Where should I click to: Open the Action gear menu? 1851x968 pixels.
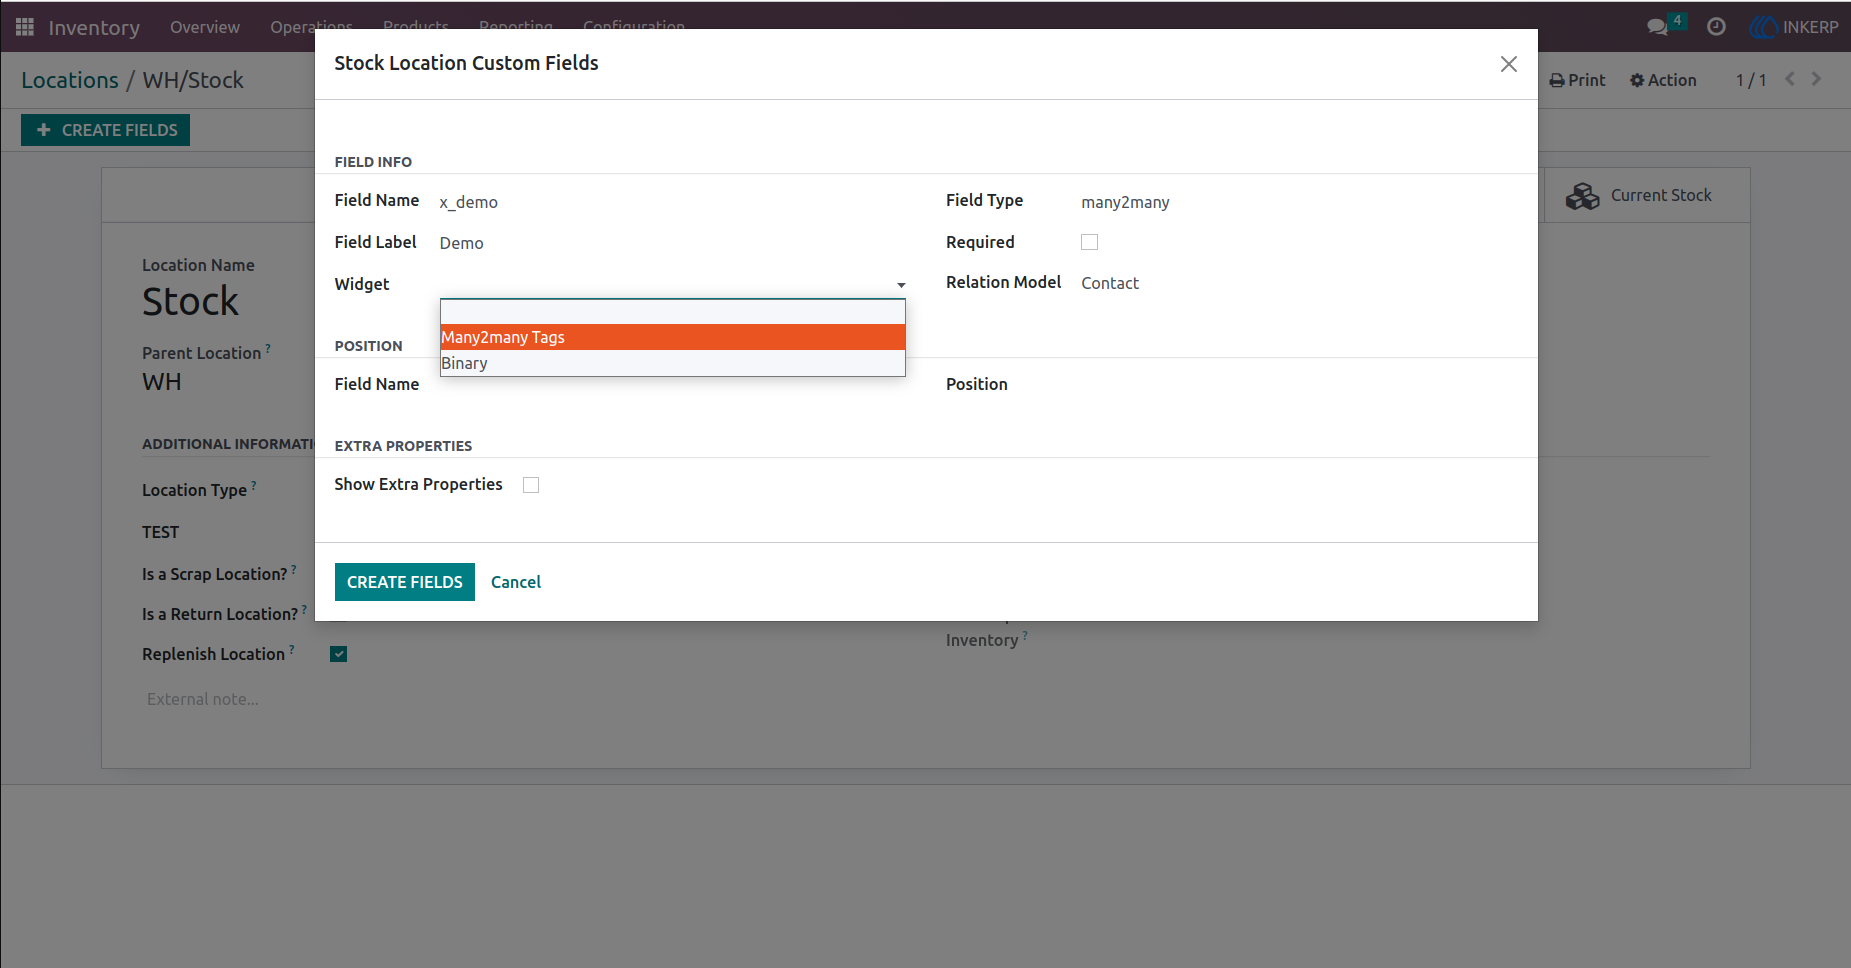(x=1663, y=80)
